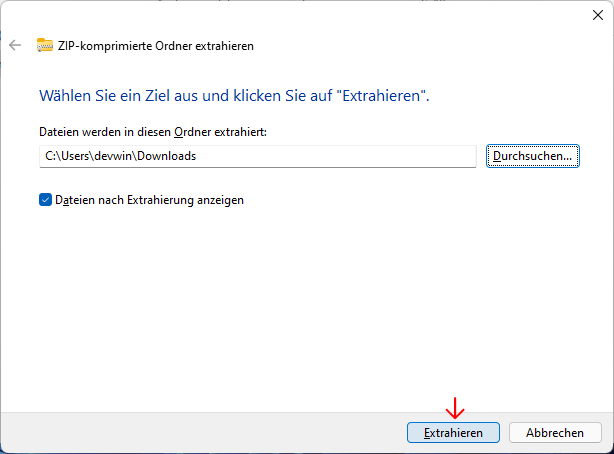The image size is (614, 454).
Task: Click the 'C:\Users\devwin\Downloads' path text
Action: coord(119,156)
